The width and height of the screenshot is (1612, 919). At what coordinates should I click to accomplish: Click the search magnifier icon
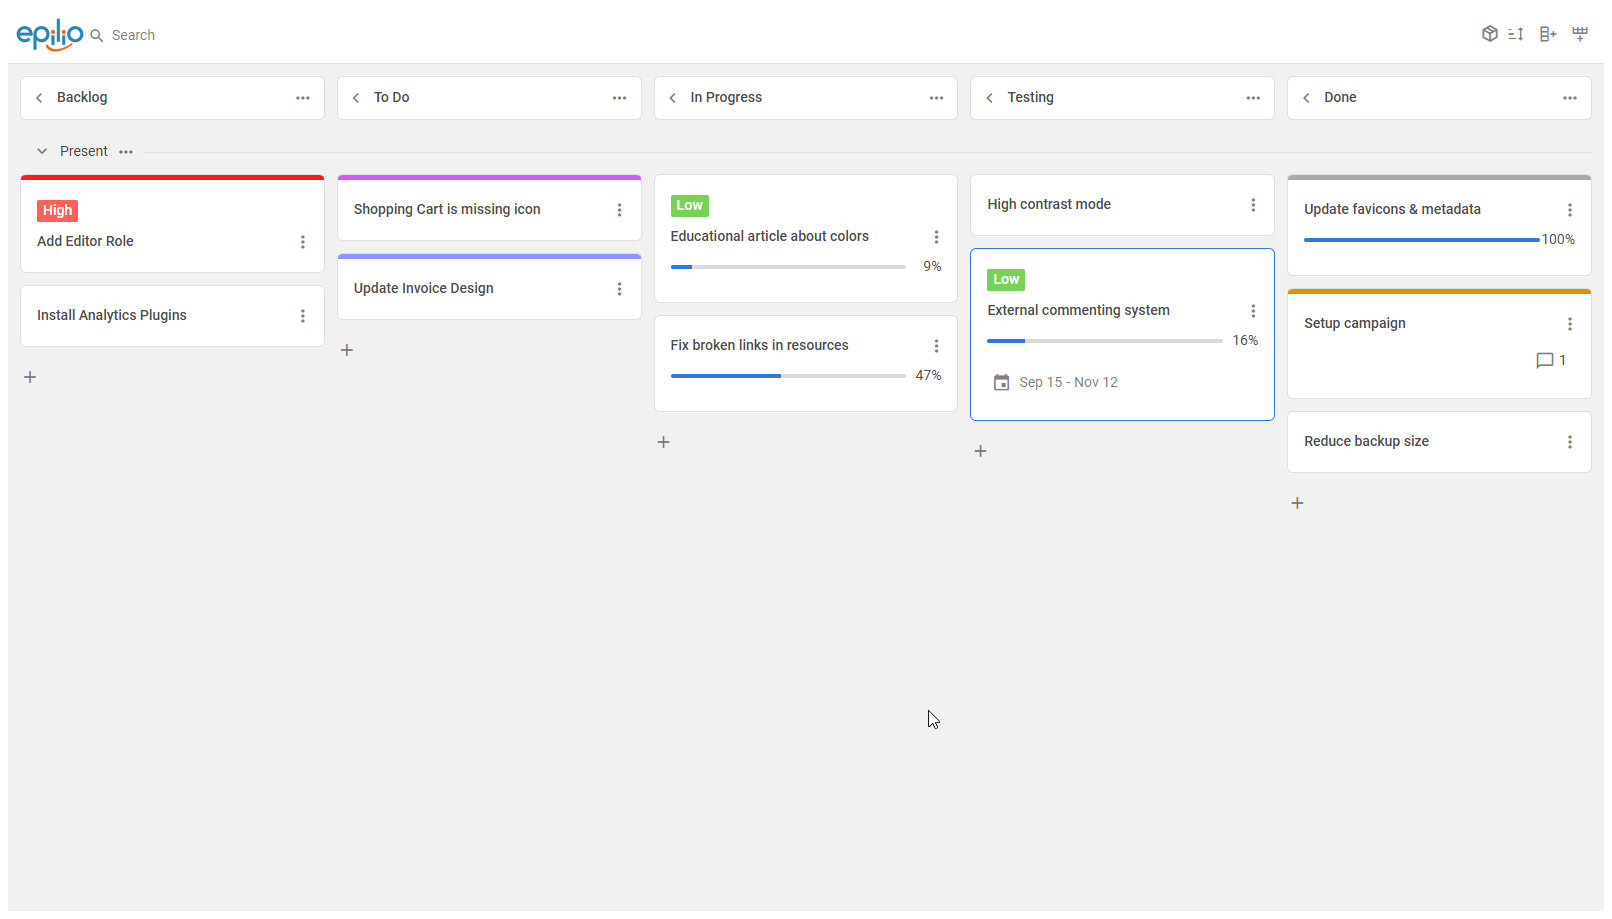click(96, 34)
